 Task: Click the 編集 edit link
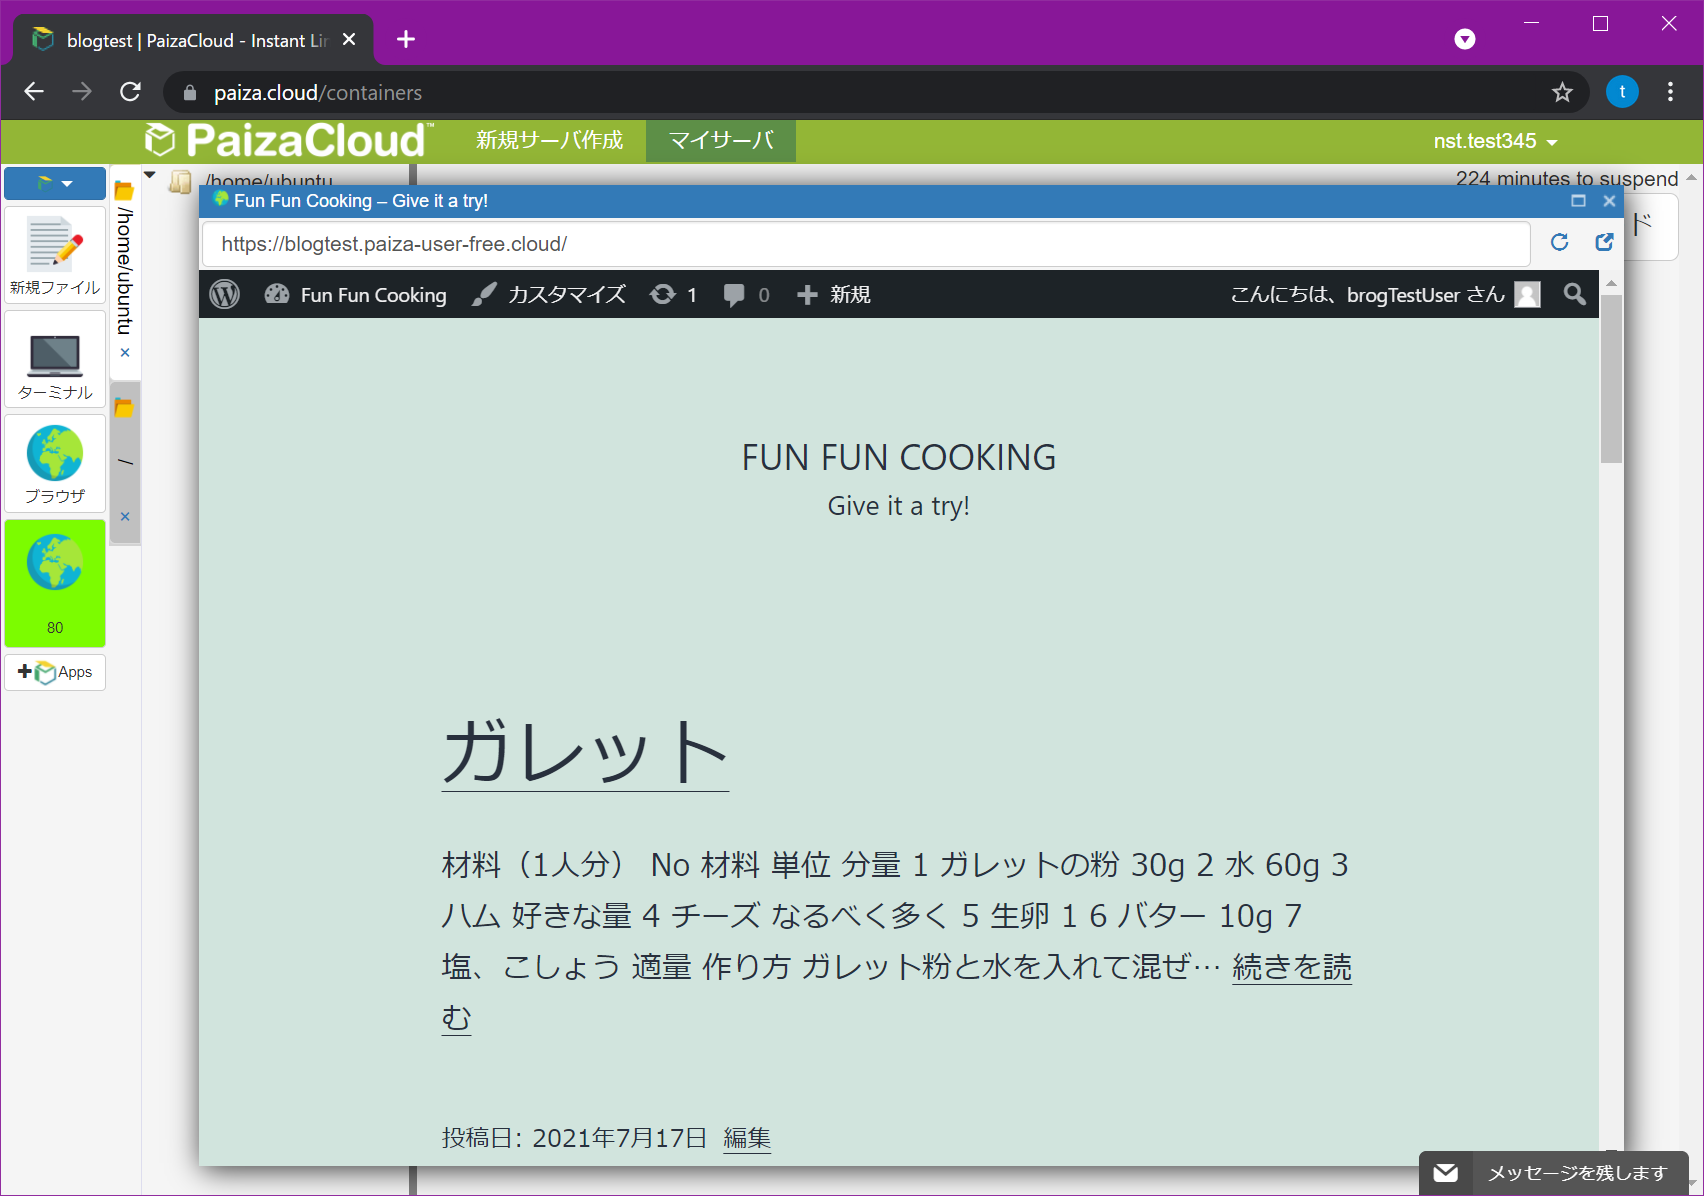click(747, 1138)
